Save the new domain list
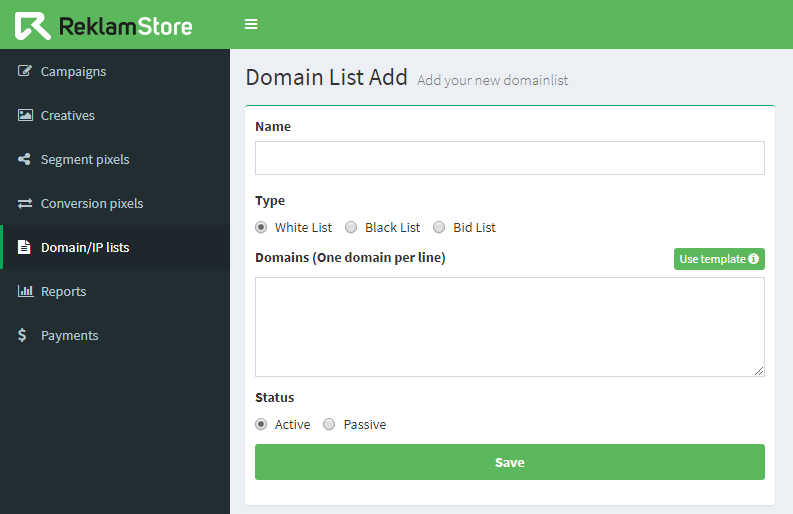The height and width of the screenshot is (514, 793). pos(510,462)
